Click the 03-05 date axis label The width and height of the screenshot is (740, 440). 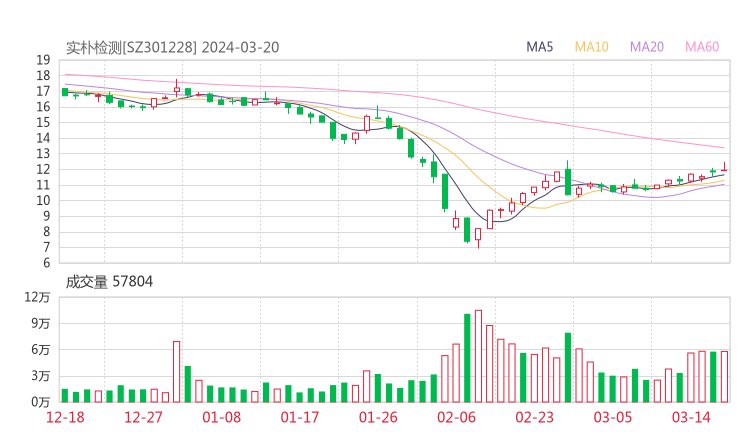[613, 417]
